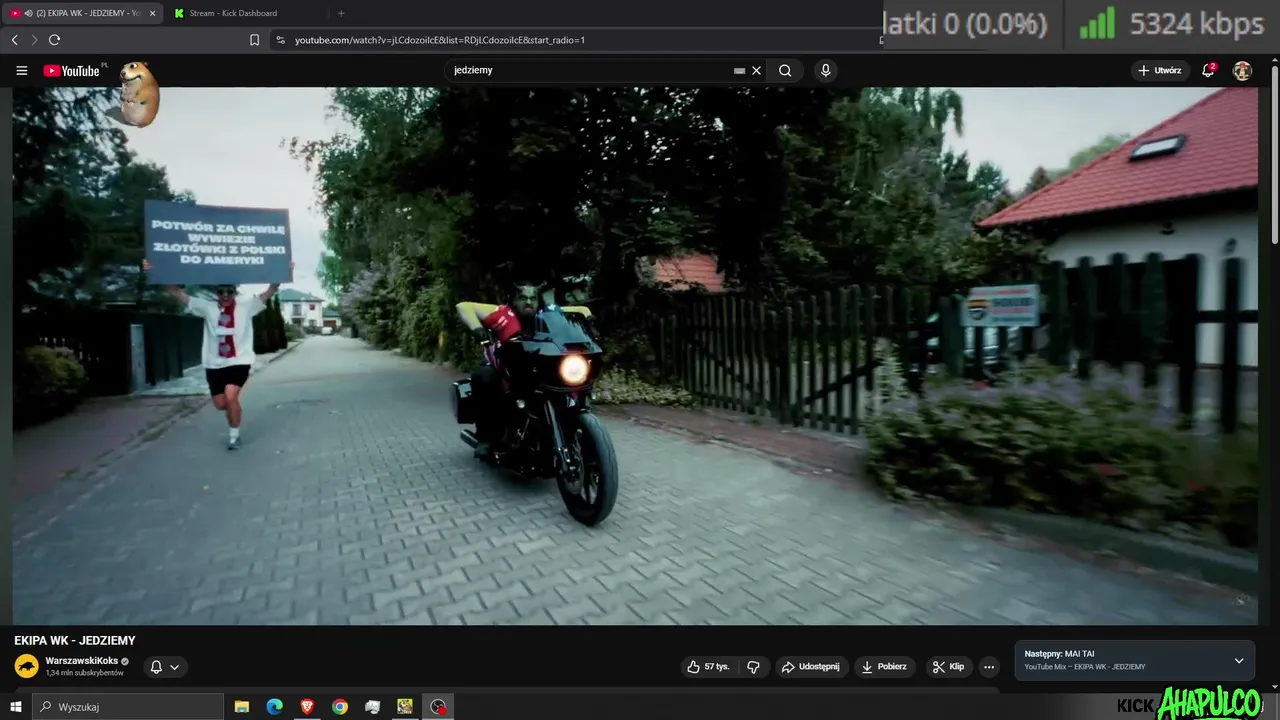Click the Klip scissors button
1280x720 pixels.
[948, 667]
